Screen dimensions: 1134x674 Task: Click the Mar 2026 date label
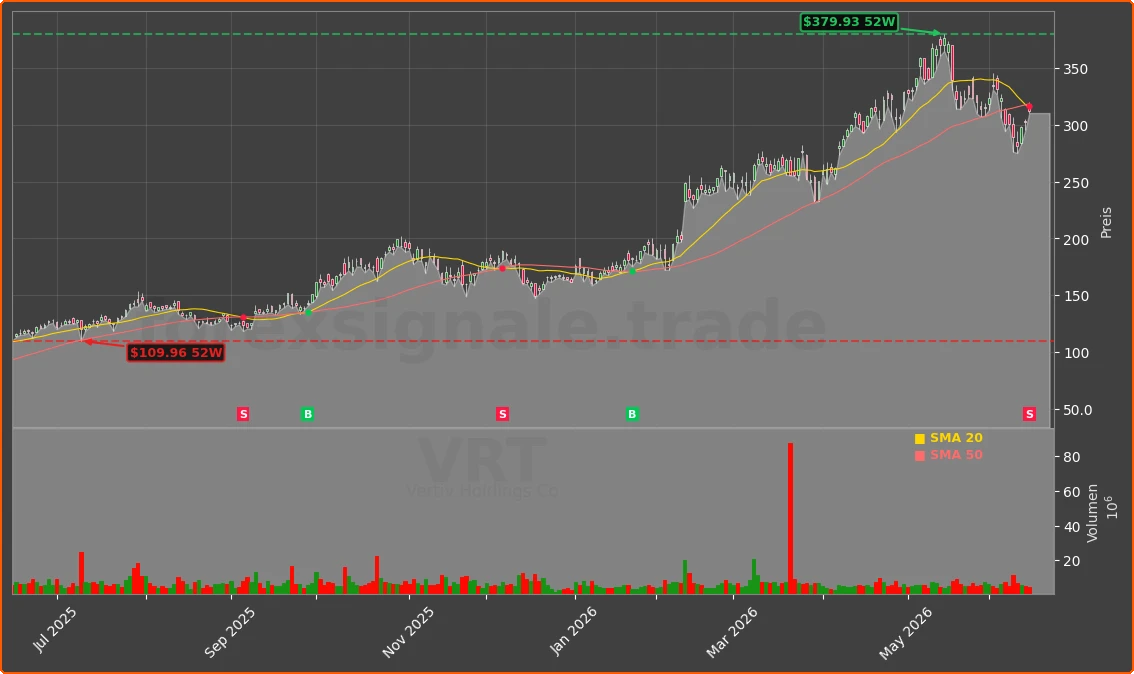(732, 633)
